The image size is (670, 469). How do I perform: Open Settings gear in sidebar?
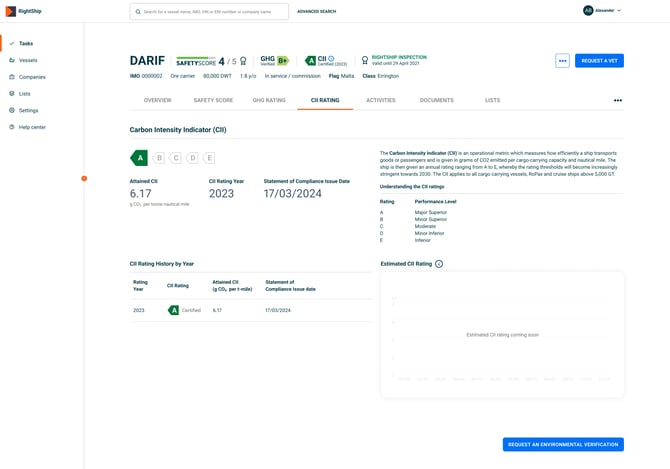pyautogui.click(x=12, y=110)
